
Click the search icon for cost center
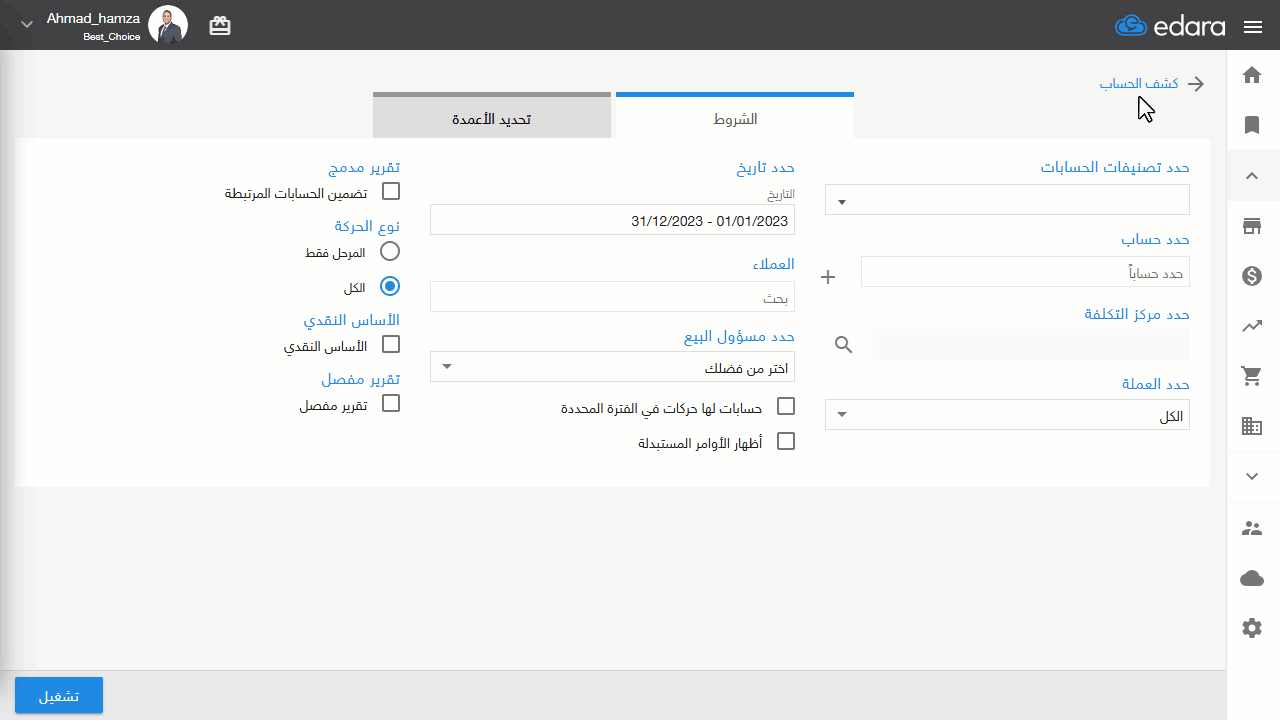[844, 345]
